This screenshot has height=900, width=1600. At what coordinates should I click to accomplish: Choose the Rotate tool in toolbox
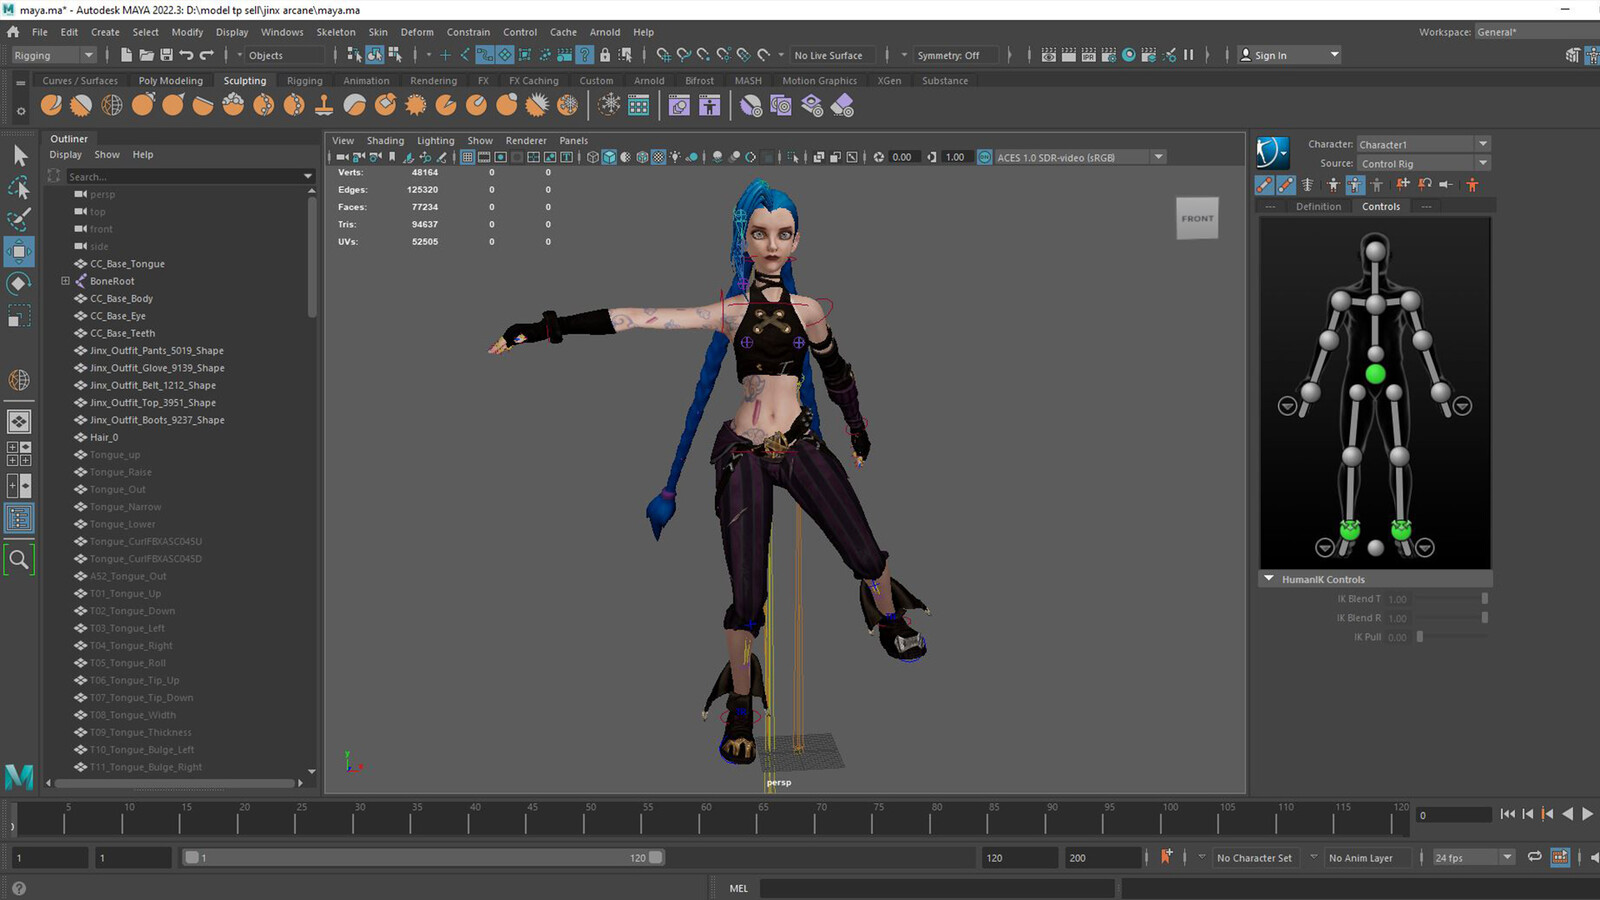19,284
